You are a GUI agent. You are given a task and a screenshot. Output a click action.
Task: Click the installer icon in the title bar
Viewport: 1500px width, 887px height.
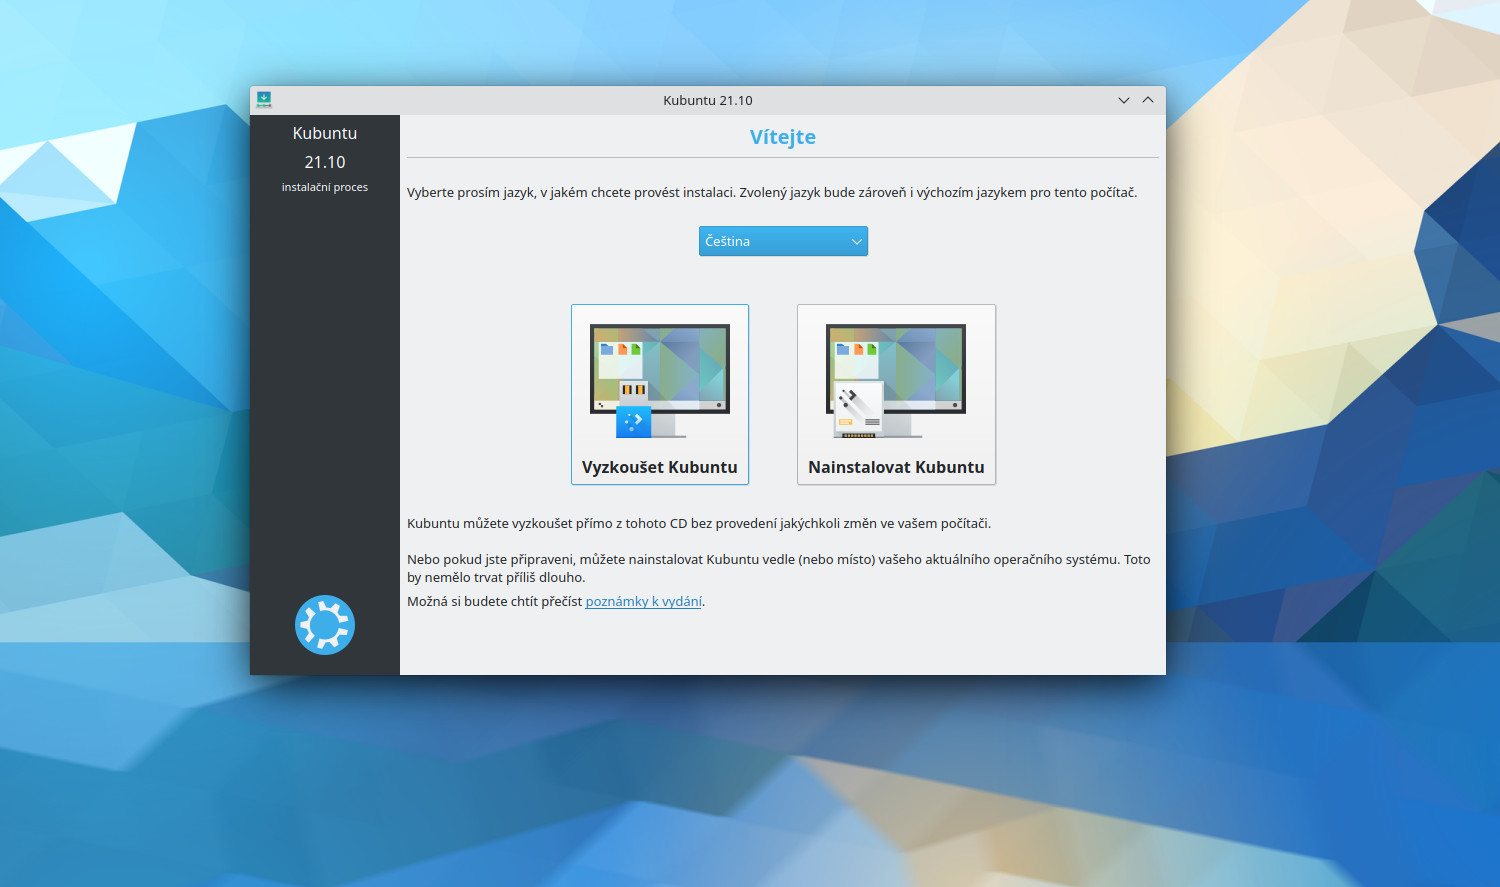pos(264,100)
